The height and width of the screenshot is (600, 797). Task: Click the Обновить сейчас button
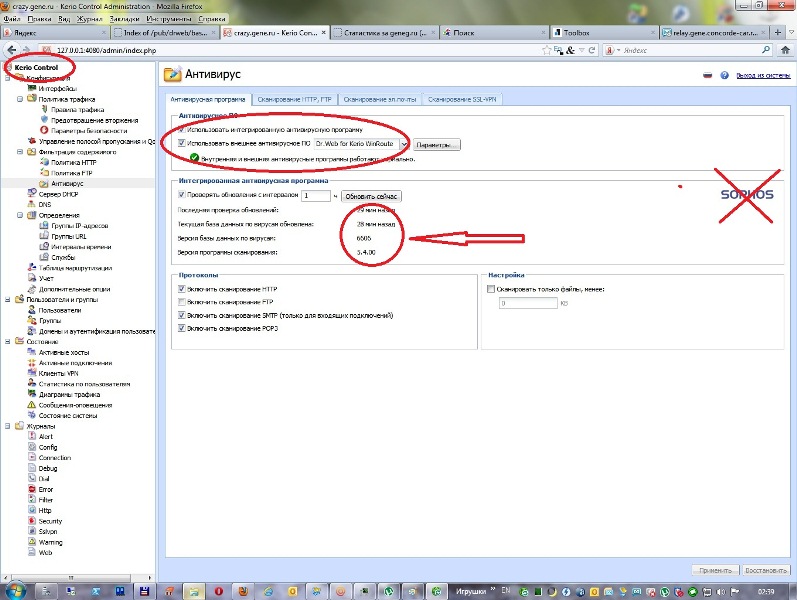tap(372, 196)
